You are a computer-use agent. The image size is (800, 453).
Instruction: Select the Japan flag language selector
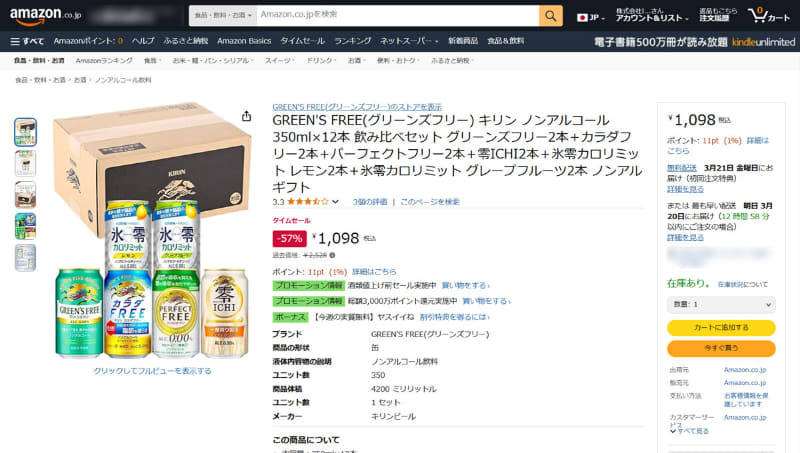pos(591,17)
